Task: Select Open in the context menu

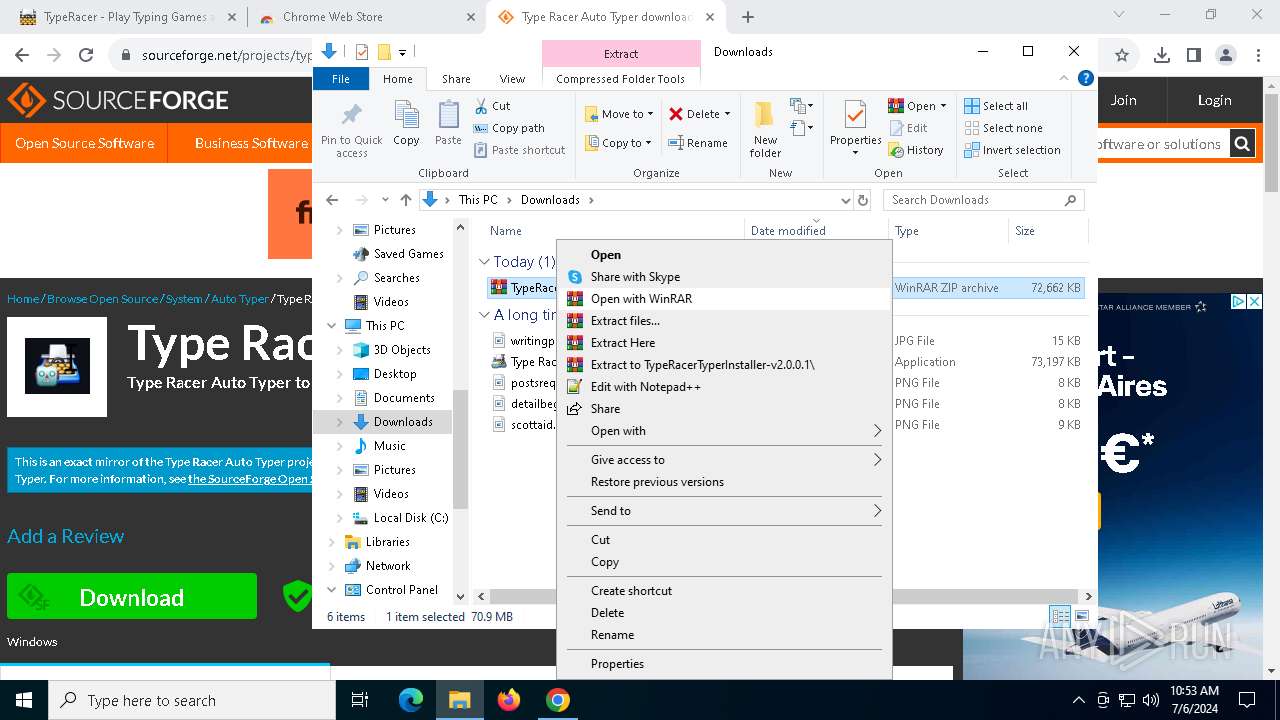Action: coord(723,255)
